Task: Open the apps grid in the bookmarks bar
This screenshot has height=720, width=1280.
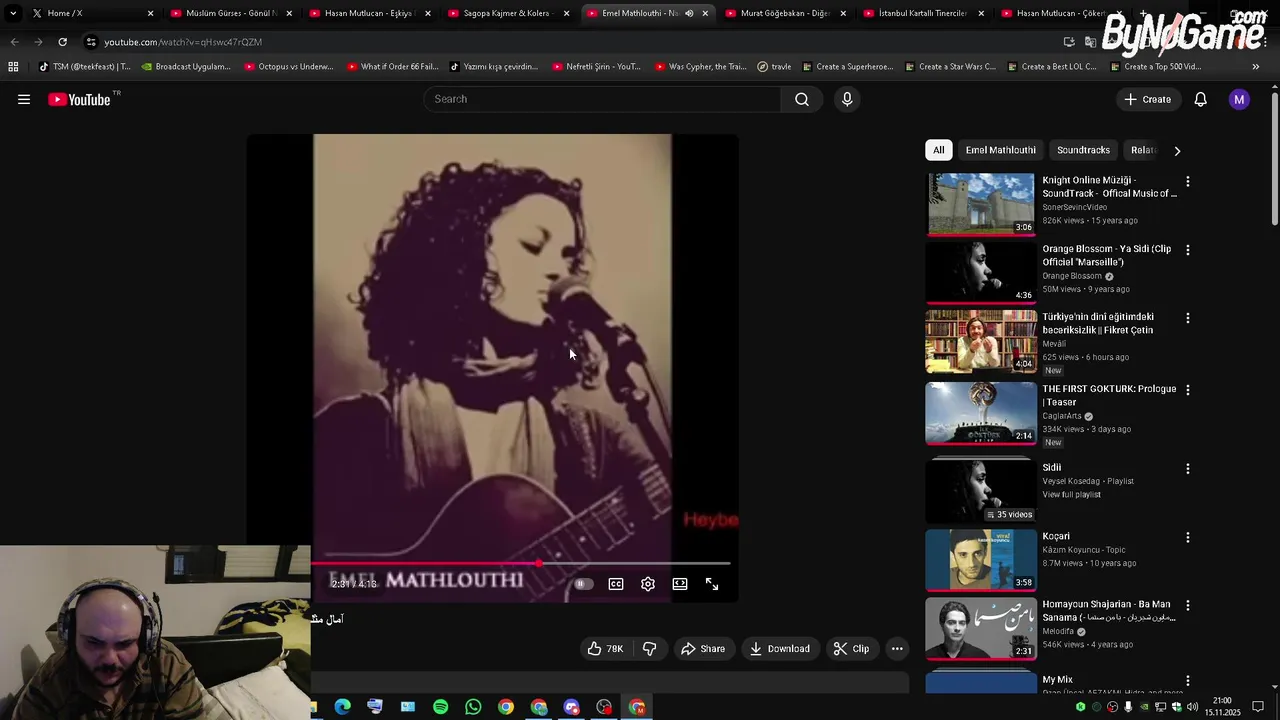Action: coord(13,67)
